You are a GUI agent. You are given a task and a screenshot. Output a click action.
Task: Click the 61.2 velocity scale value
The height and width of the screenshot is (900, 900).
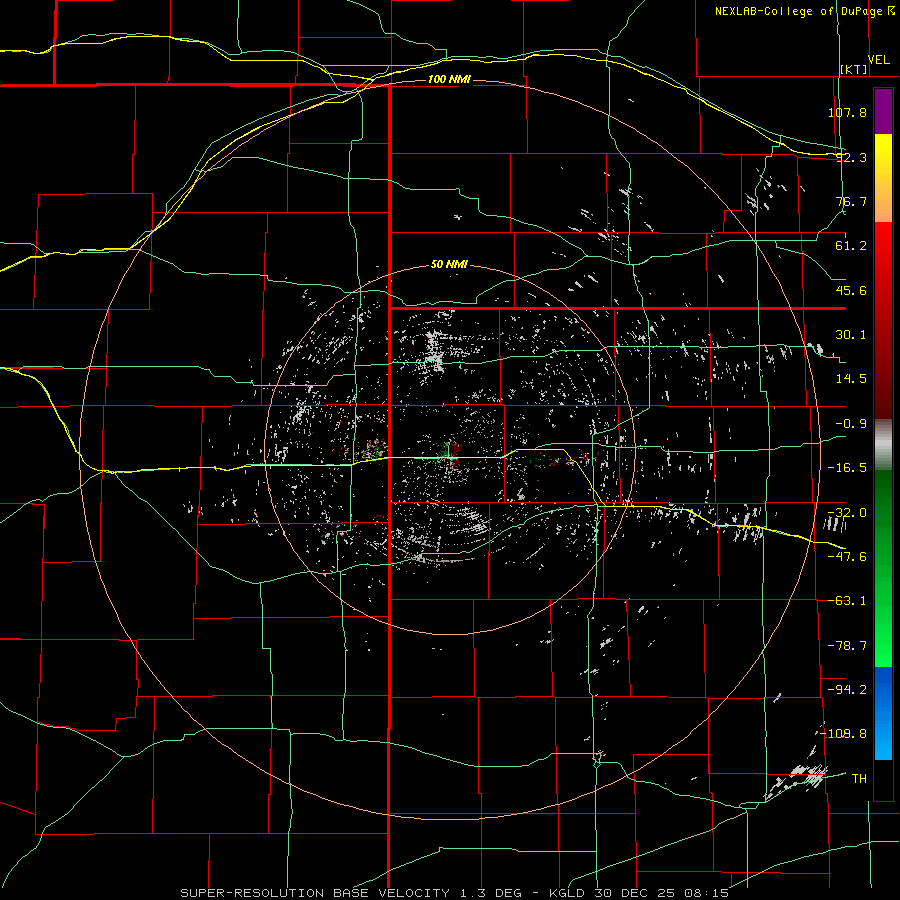coord(851,246)
